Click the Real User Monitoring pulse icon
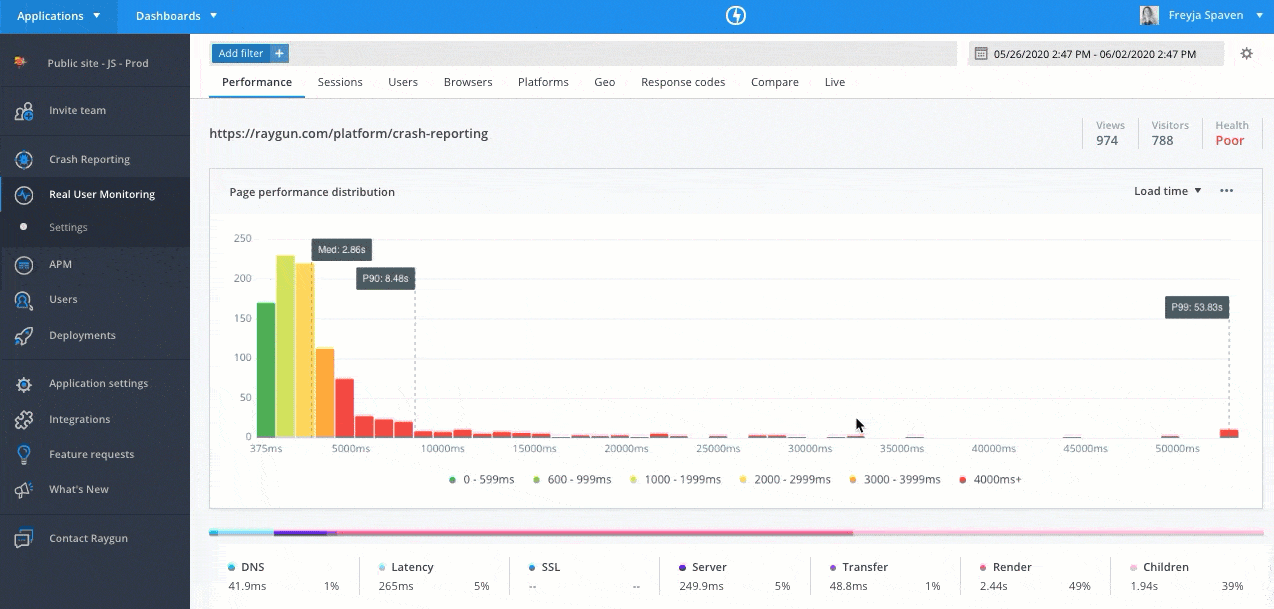1274x609 pixels. [24, 195]
